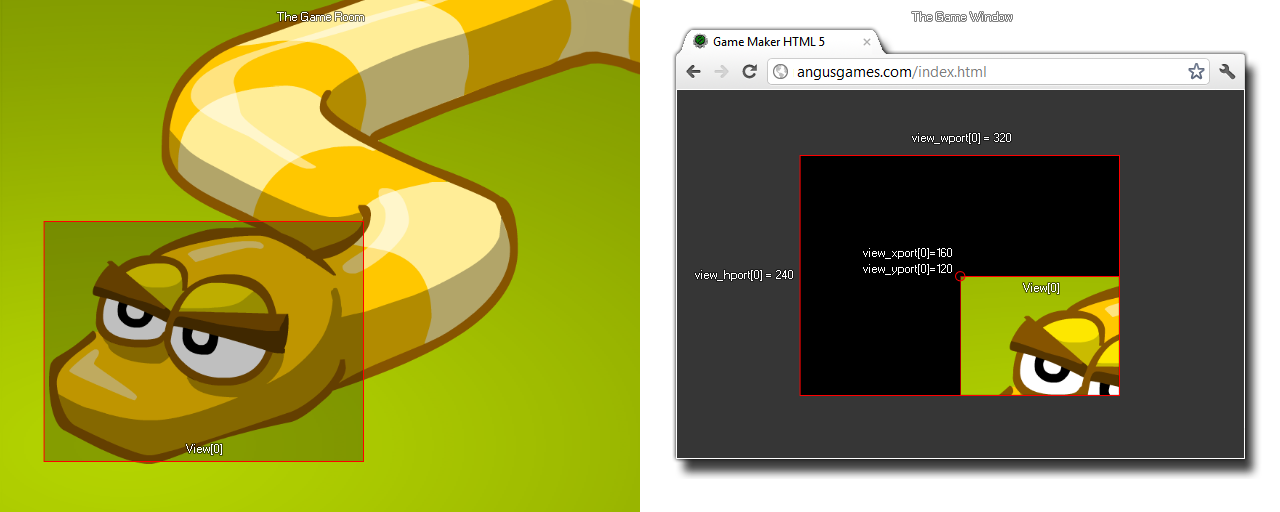The width and height of the screenshot is (1280, 512).
Task: Click the view_xport[0]=160 text
Action: tap(907, 253)
